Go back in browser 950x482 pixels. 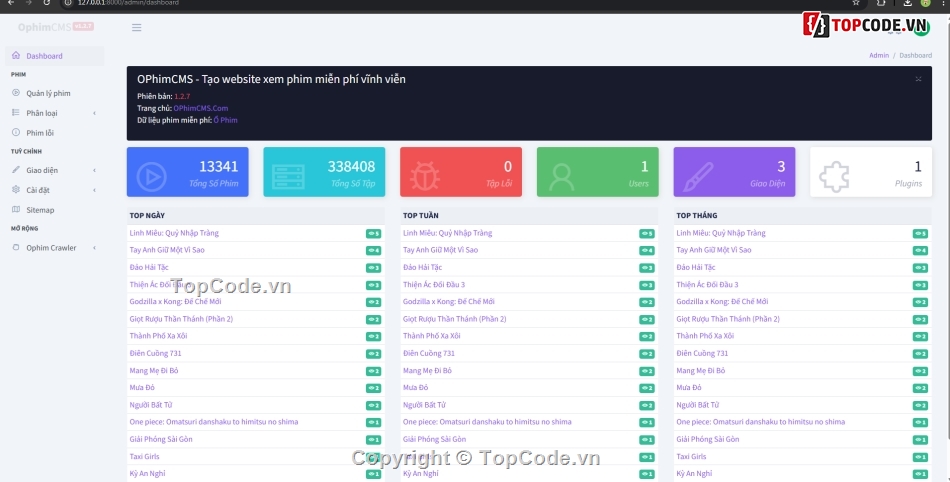(11, 2)
